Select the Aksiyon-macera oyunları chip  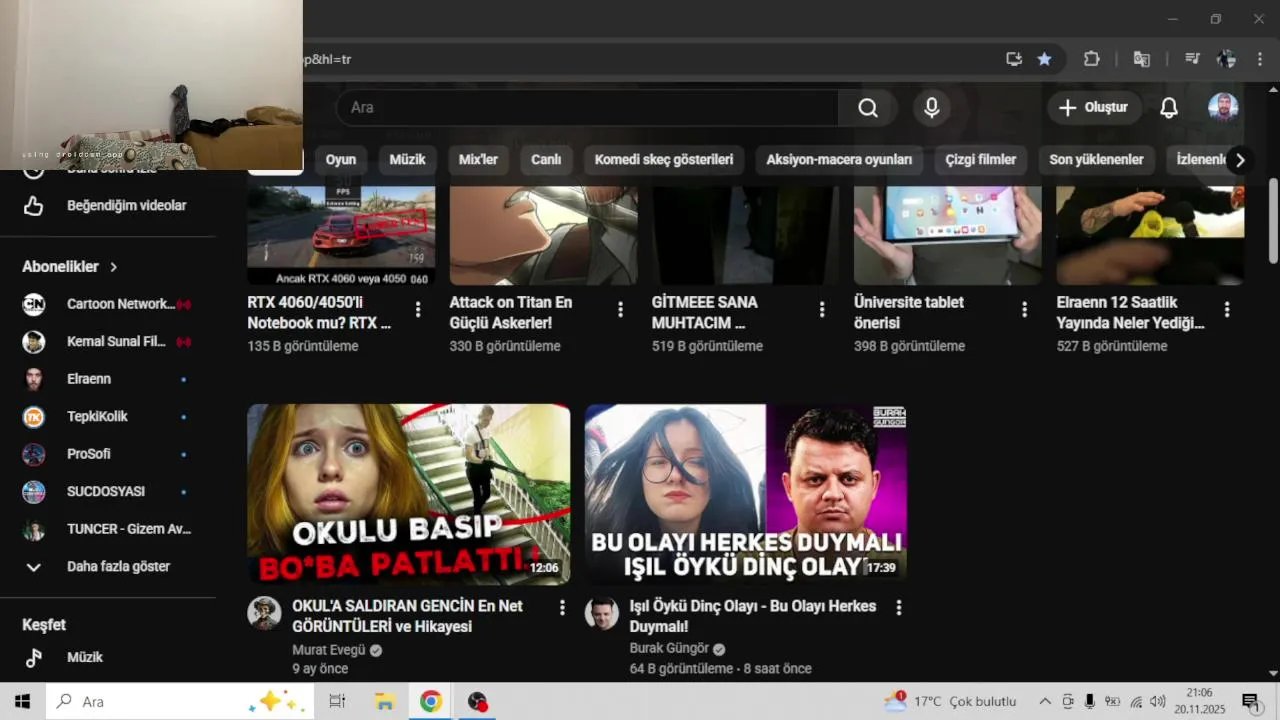(839, 160)
